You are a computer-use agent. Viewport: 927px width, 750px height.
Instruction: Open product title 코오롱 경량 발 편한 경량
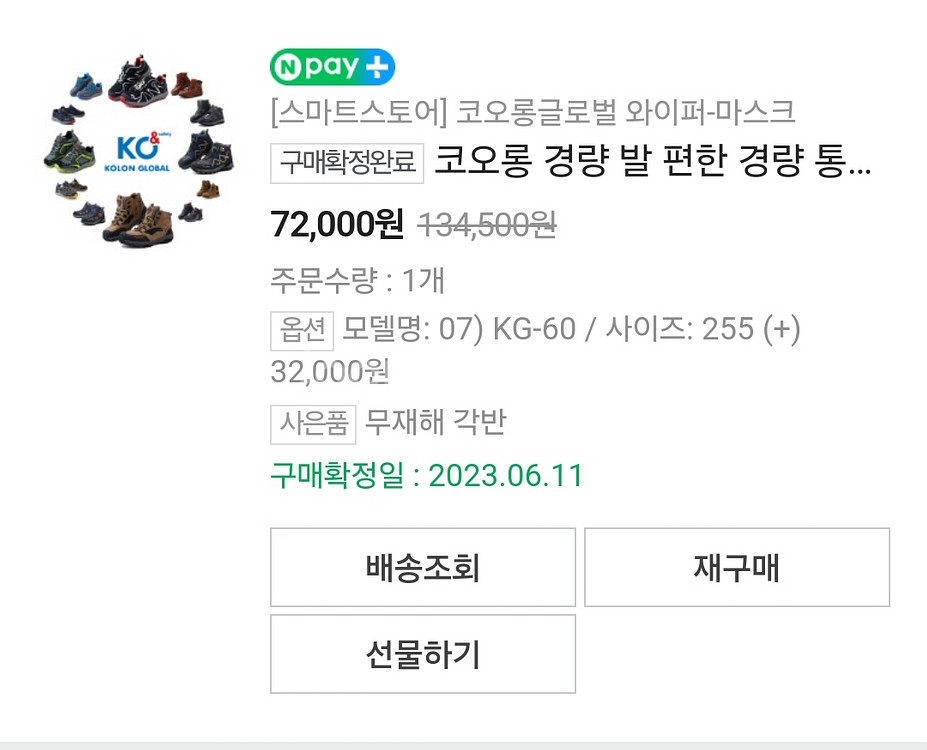pyautogui.click(x=653, y=161)
